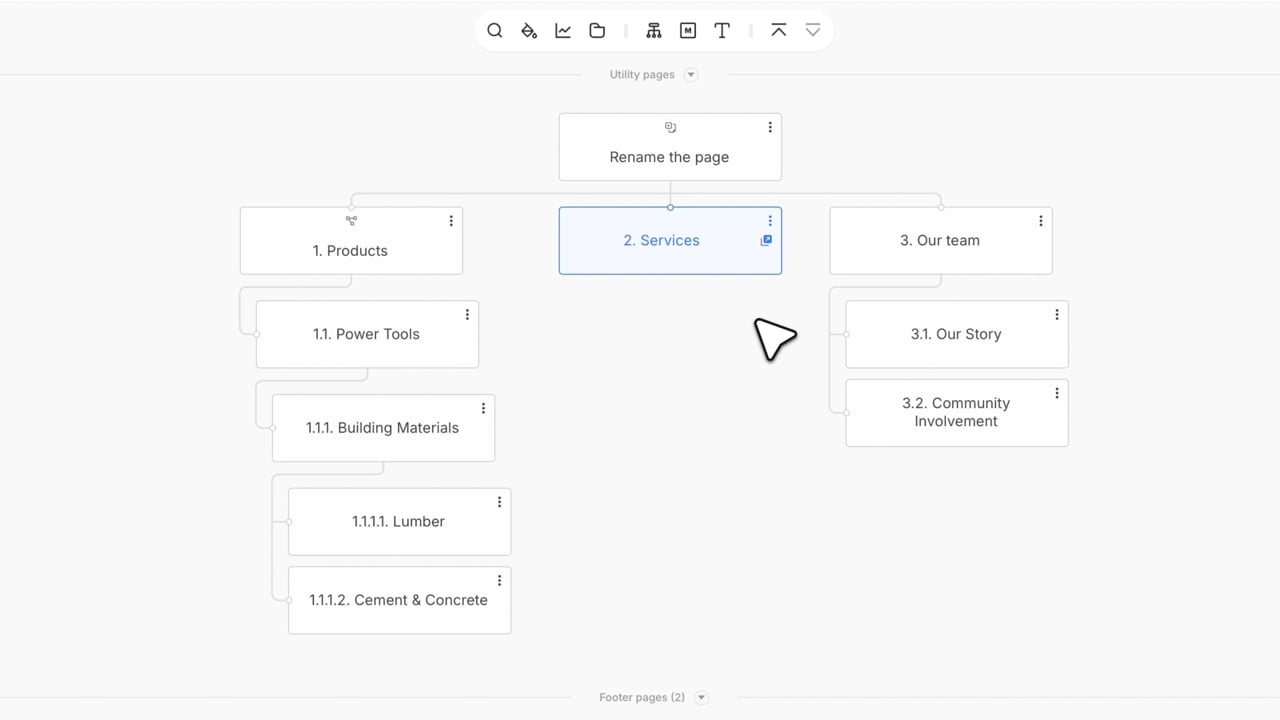Screen dimensions: 1280x720
Task: Select the Text tool icon
Action: click(x=722, y=31)
